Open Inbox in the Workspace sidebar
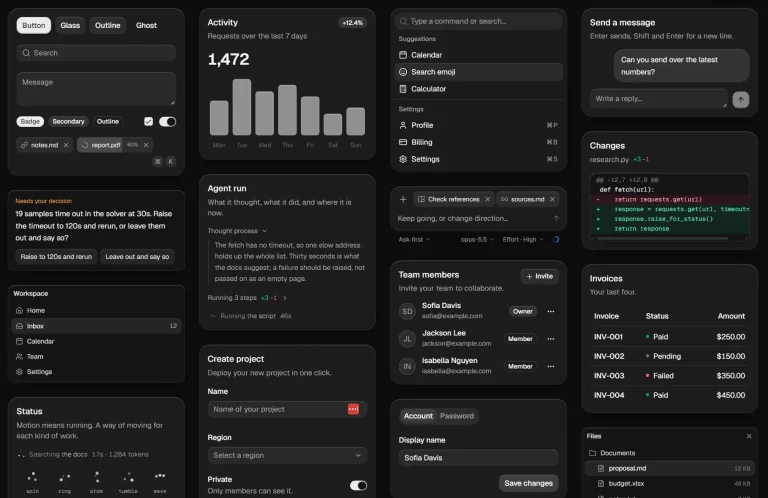 [x=96, y=326]
